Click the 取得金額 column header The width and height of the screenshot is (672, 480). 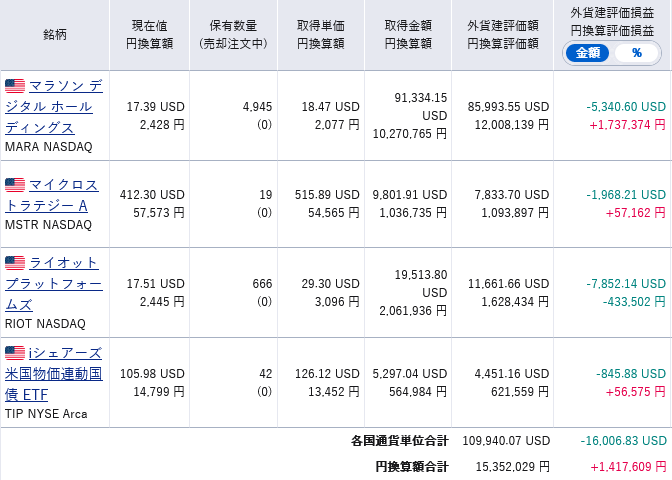click(x=408, y=34)
